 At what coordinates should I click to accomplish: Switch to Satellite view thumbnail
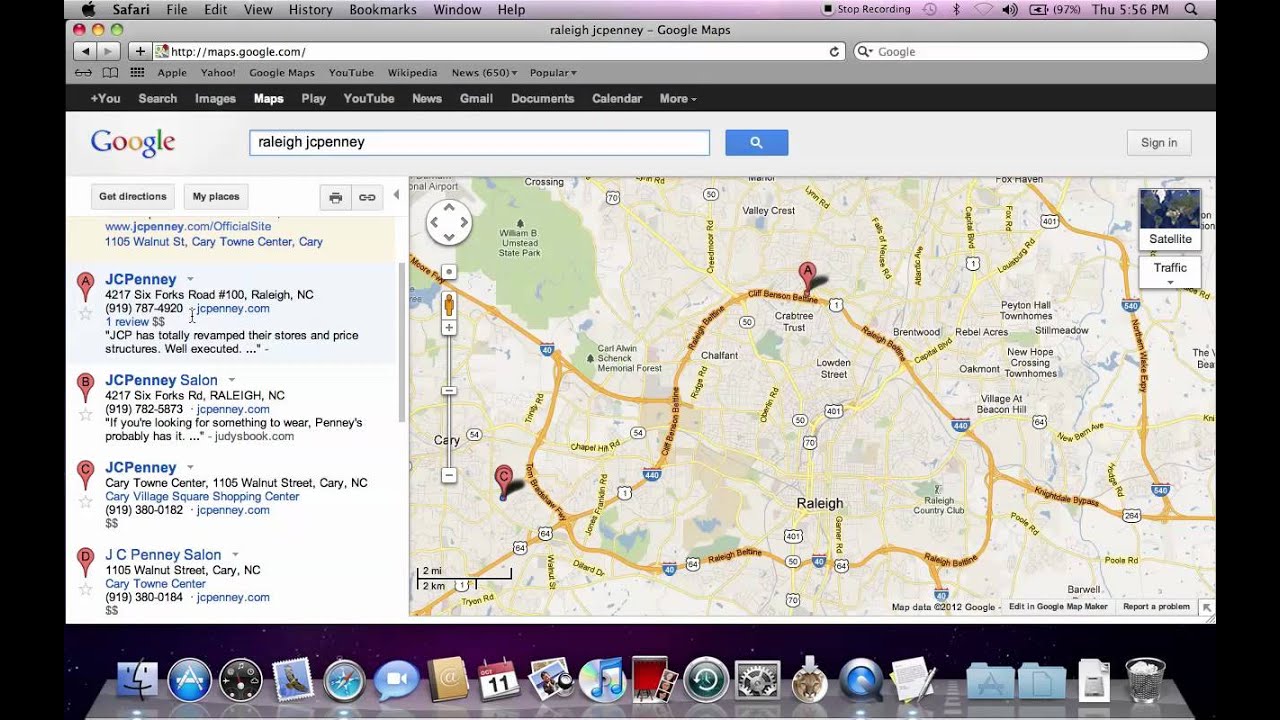pos(1170,219)
